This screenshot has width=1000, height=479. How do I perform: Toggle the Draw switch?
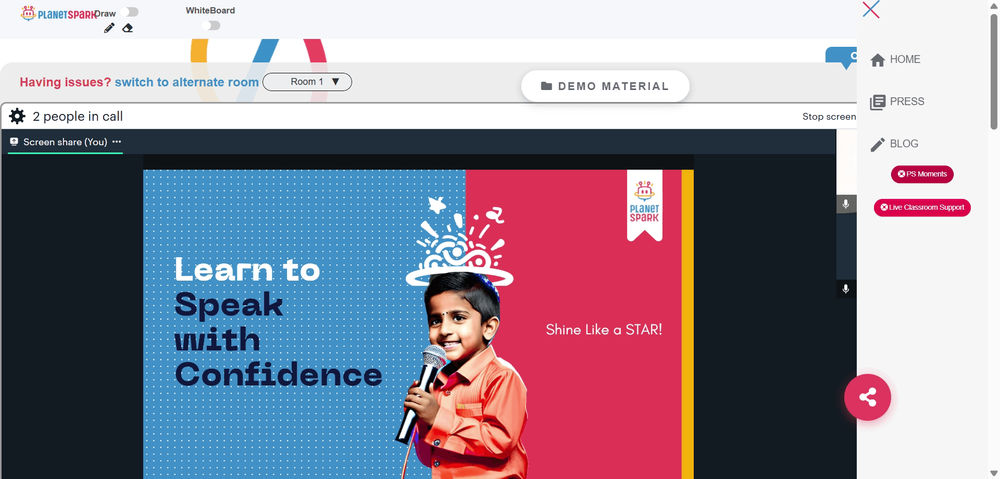pos(129,12)
